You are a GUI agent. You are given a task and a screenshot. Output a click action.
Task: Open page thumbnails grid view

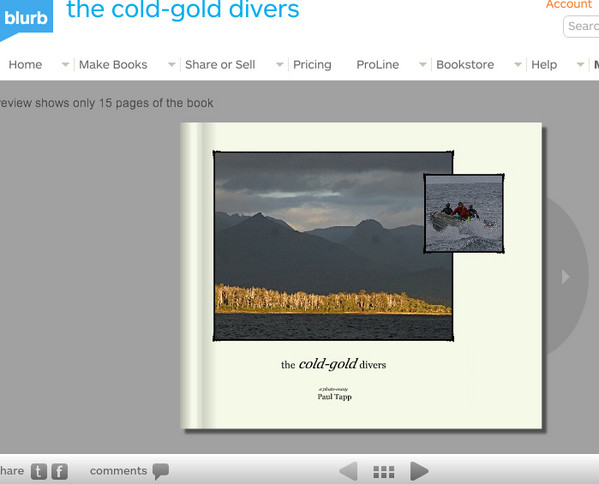point(384,472)
